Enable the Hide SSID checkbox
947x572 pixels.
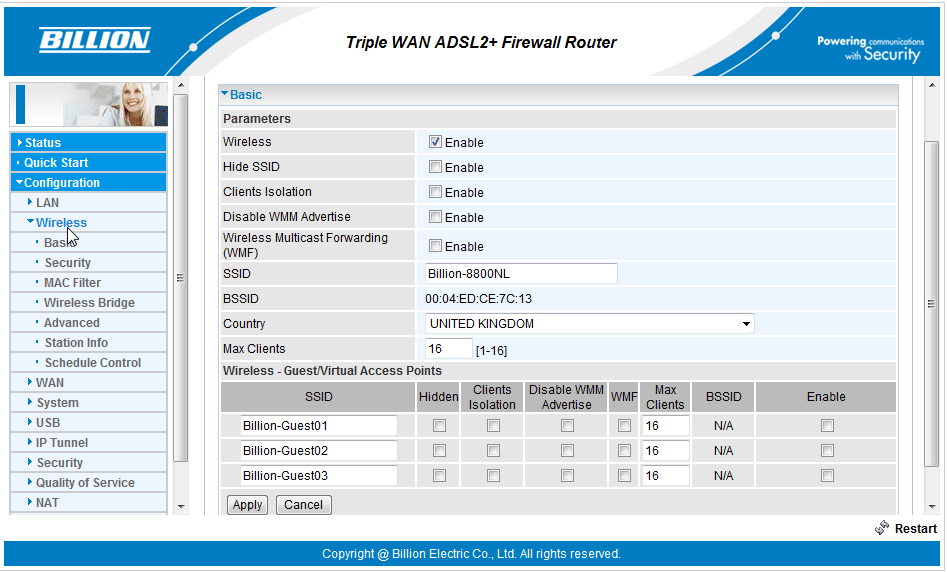(435, 167)
